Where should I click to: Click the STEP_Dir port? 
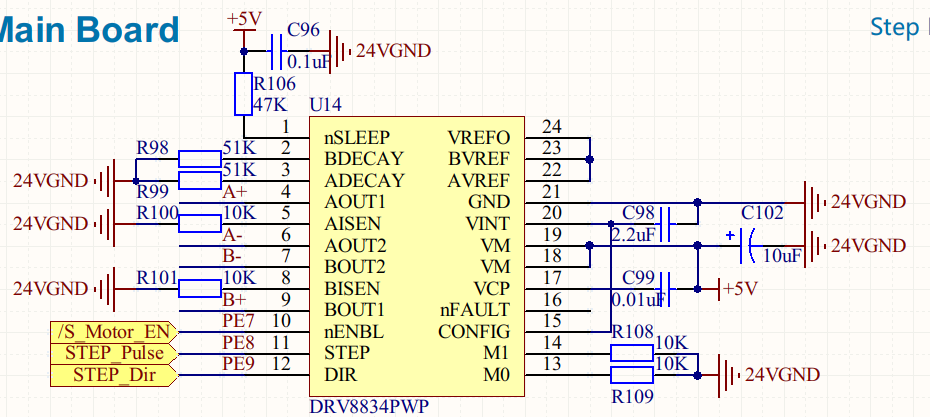114,375
